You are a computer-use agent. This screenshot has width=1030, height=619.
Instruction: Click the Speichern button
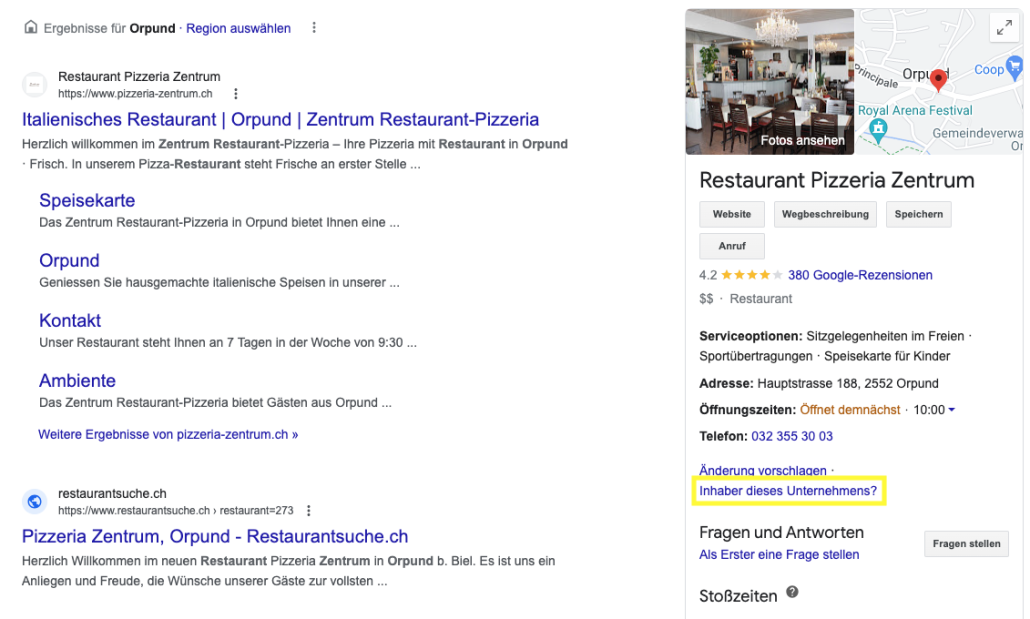pos(918,214)
